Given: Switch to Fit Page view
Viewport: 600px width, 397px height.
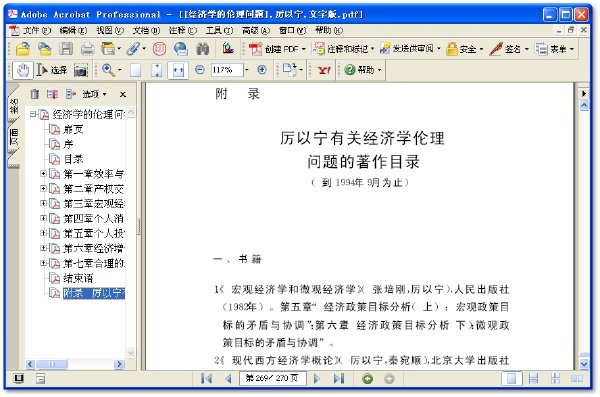Looking at the screenshot, I should 157,70.
